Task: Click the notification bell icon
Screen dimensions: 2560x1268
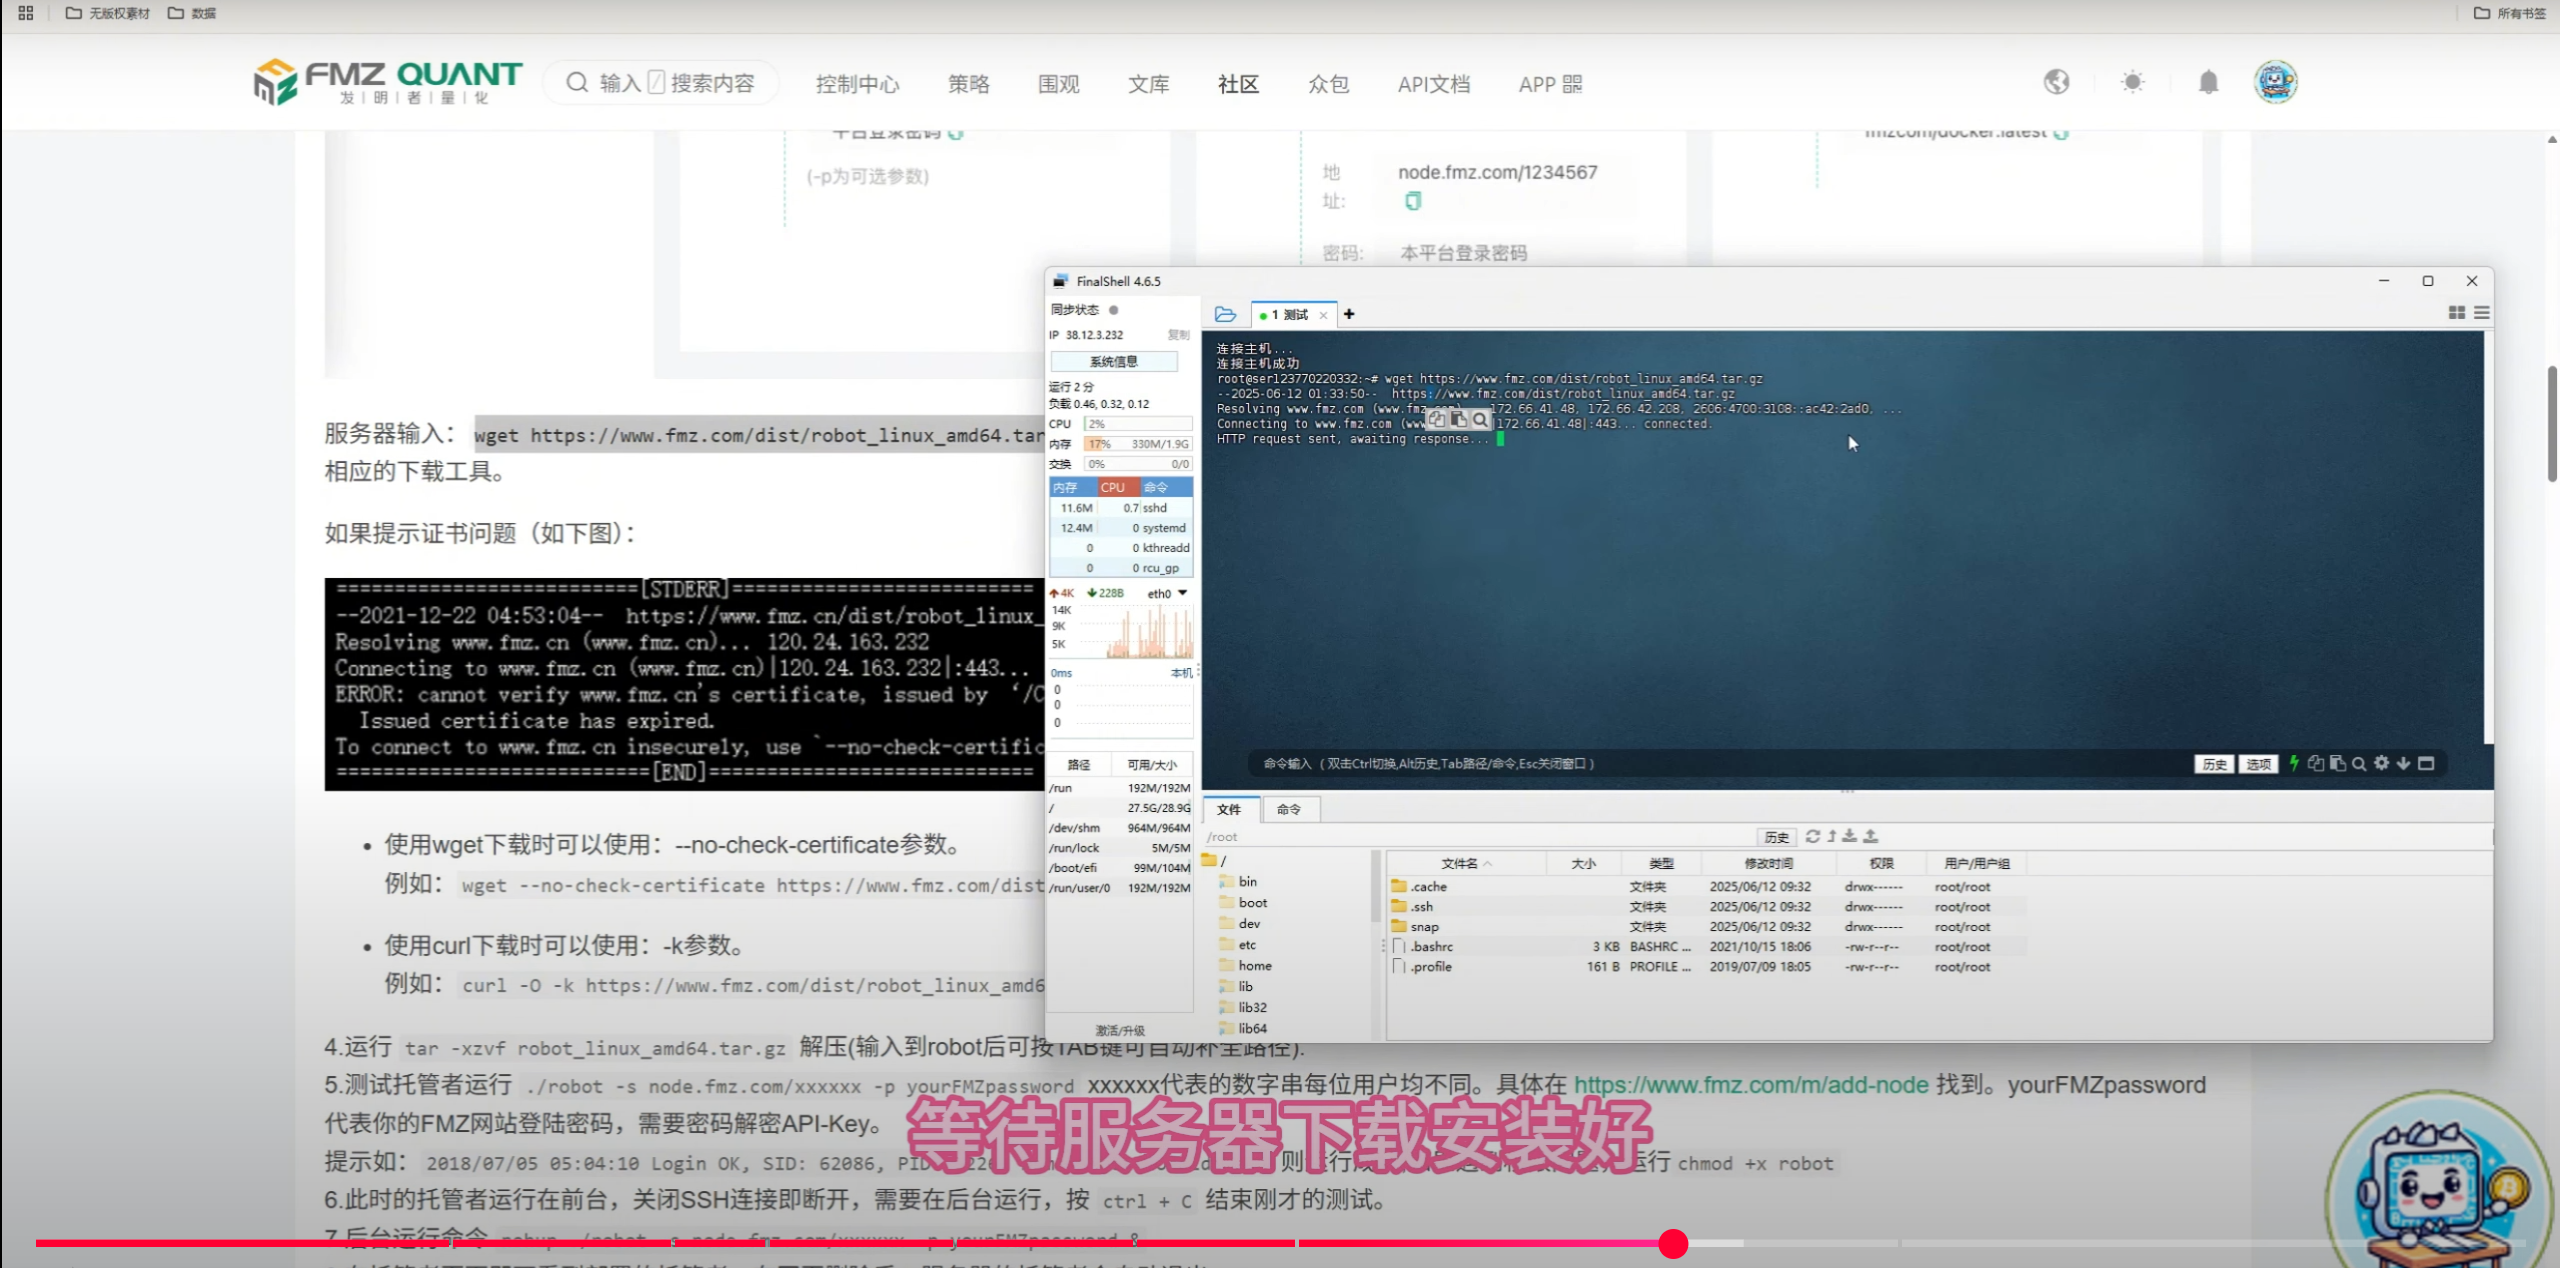Action: tap(2208, 83)
